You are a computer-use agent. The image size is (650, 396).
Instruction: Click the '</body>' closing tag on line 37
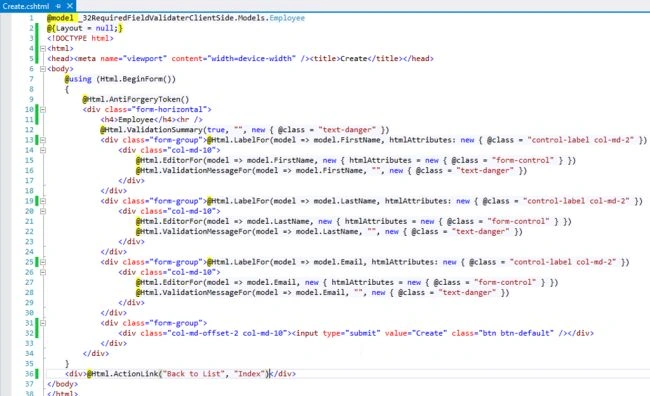[x=62, y=384]
